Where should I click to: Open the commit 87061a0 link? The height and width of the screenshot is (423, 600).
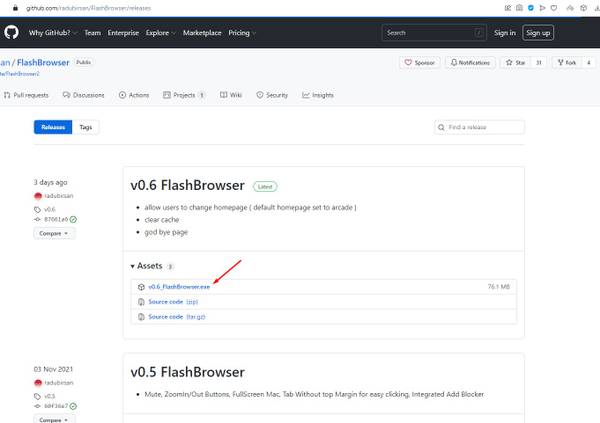coord(56,219)
